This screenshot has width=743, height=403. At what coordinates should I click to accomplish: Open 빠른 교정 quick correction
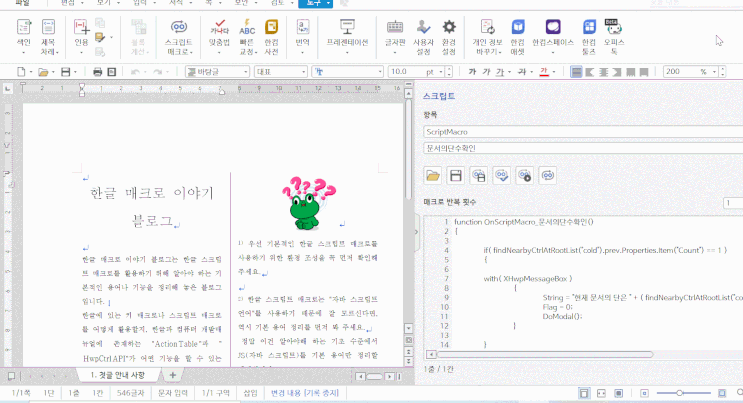coord(247,37)
